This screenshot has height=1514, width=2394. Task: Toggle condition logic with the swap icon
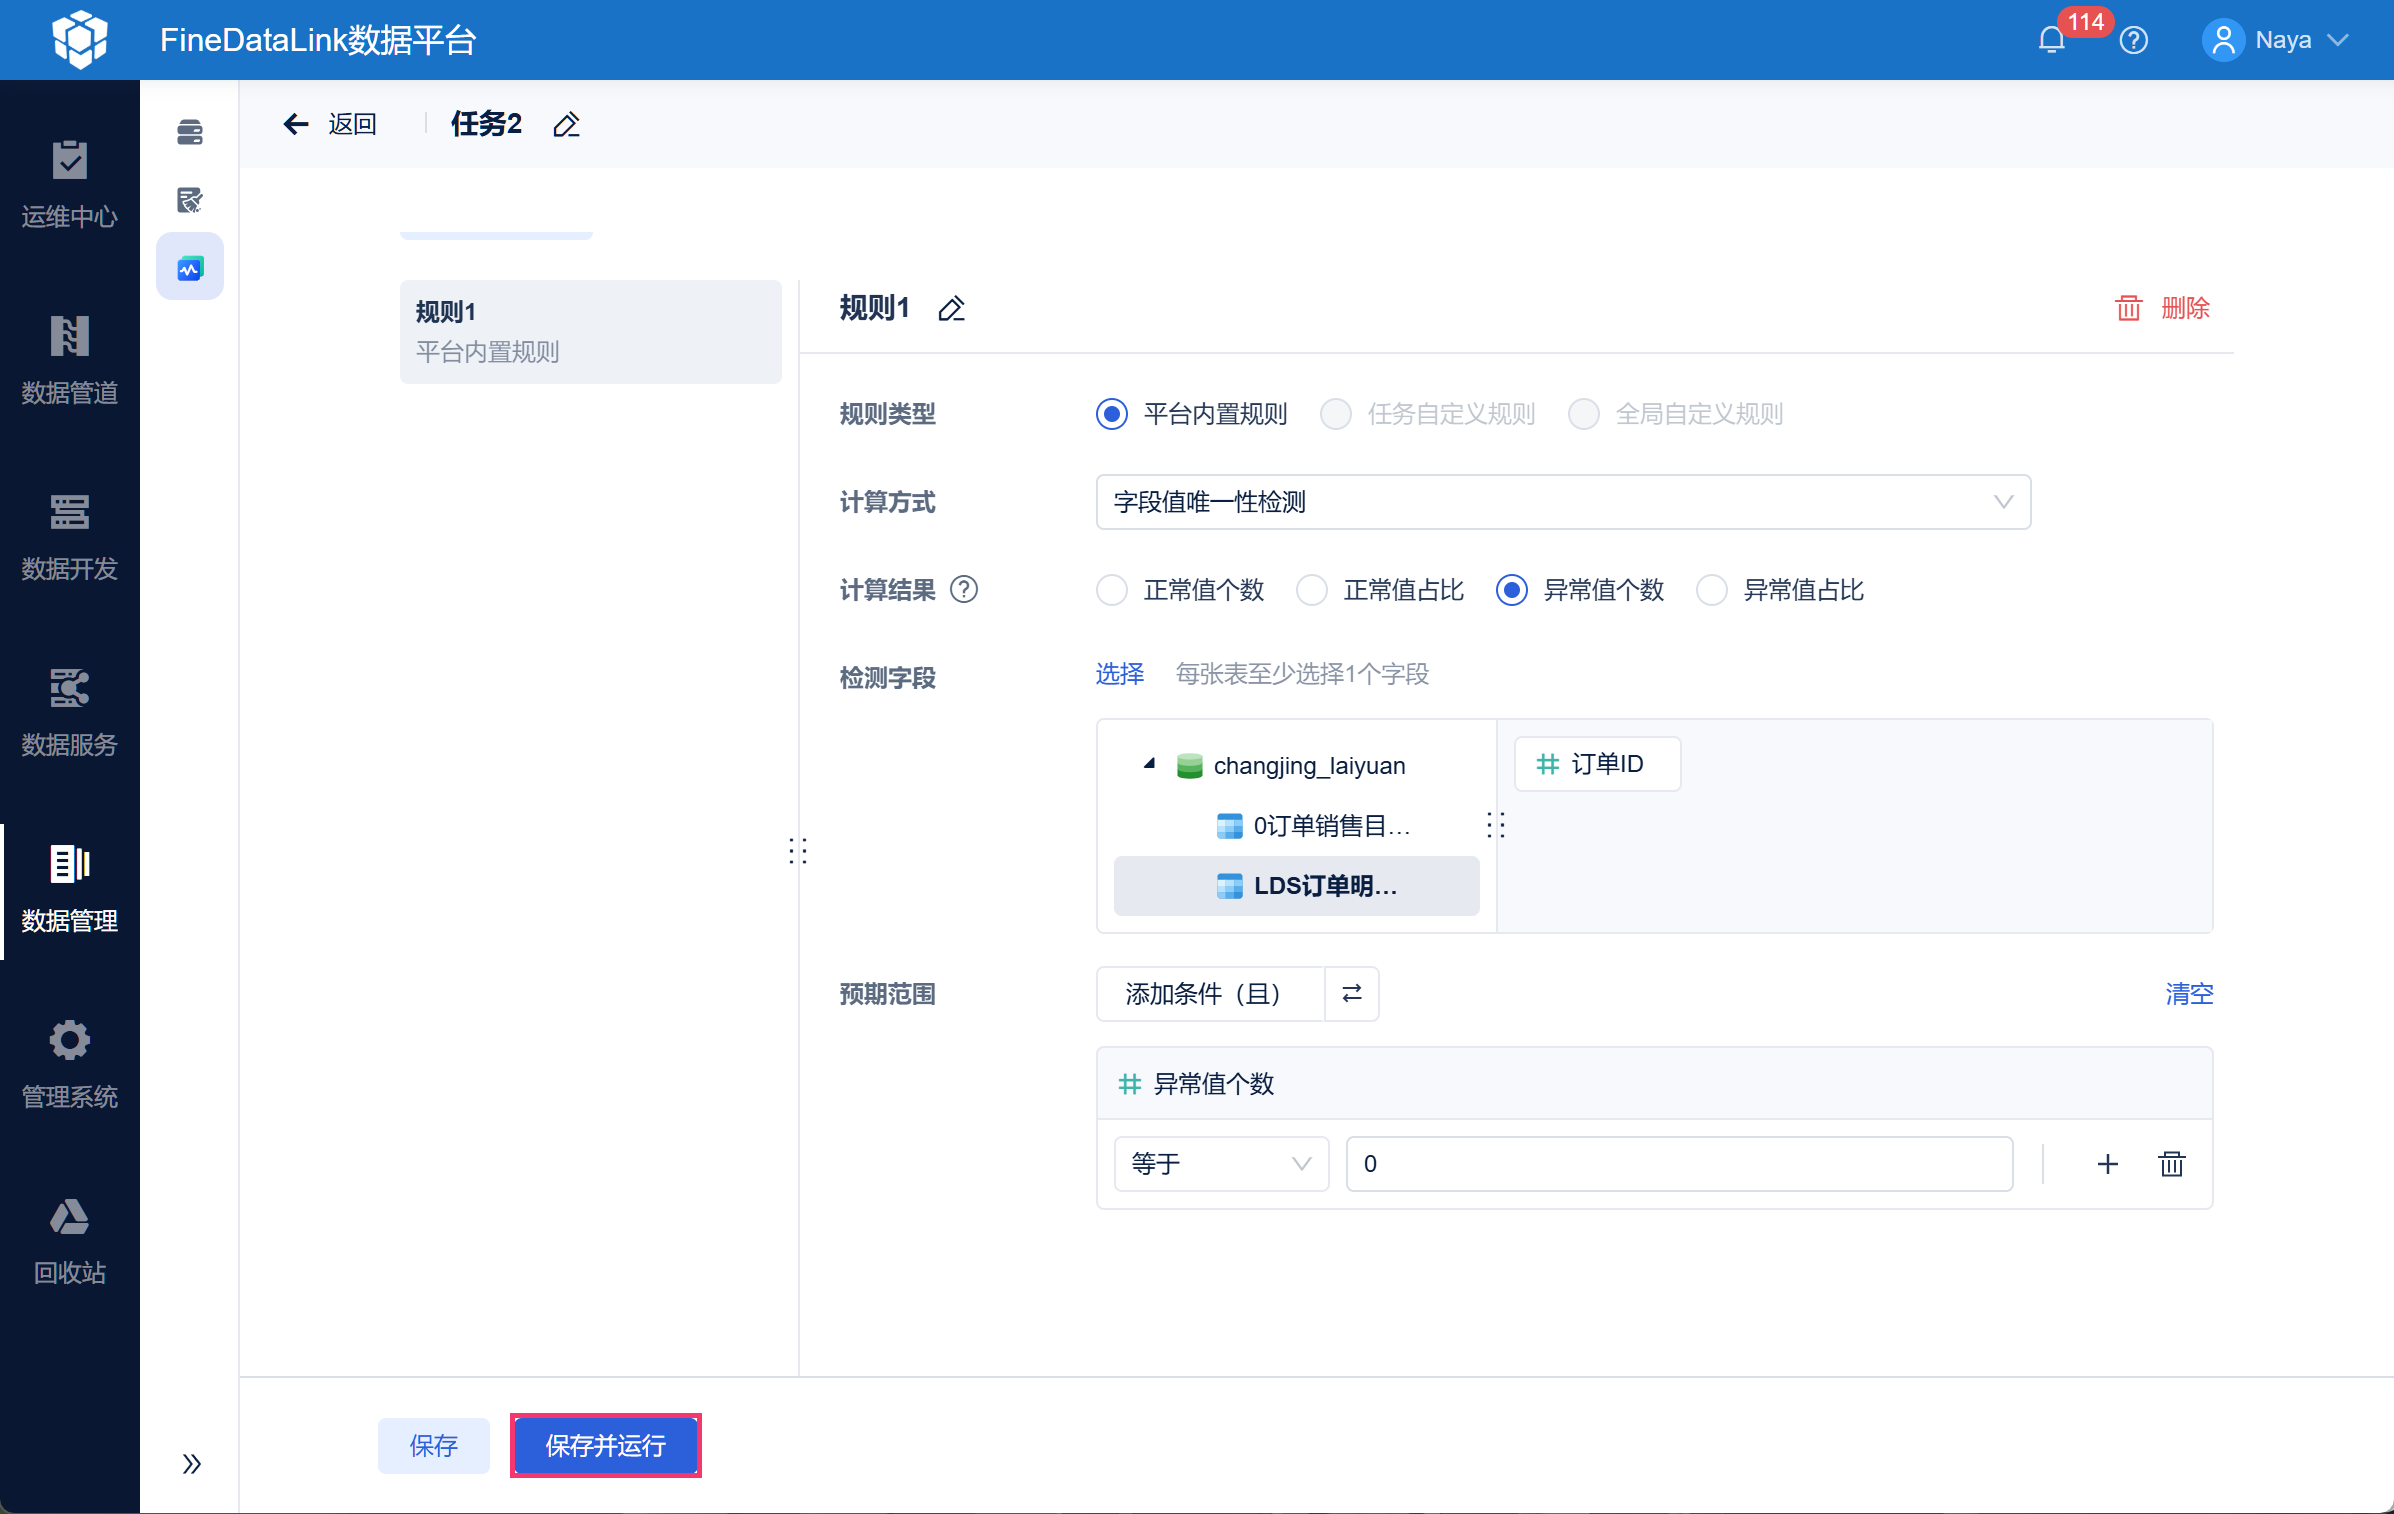click(1351, 994)
